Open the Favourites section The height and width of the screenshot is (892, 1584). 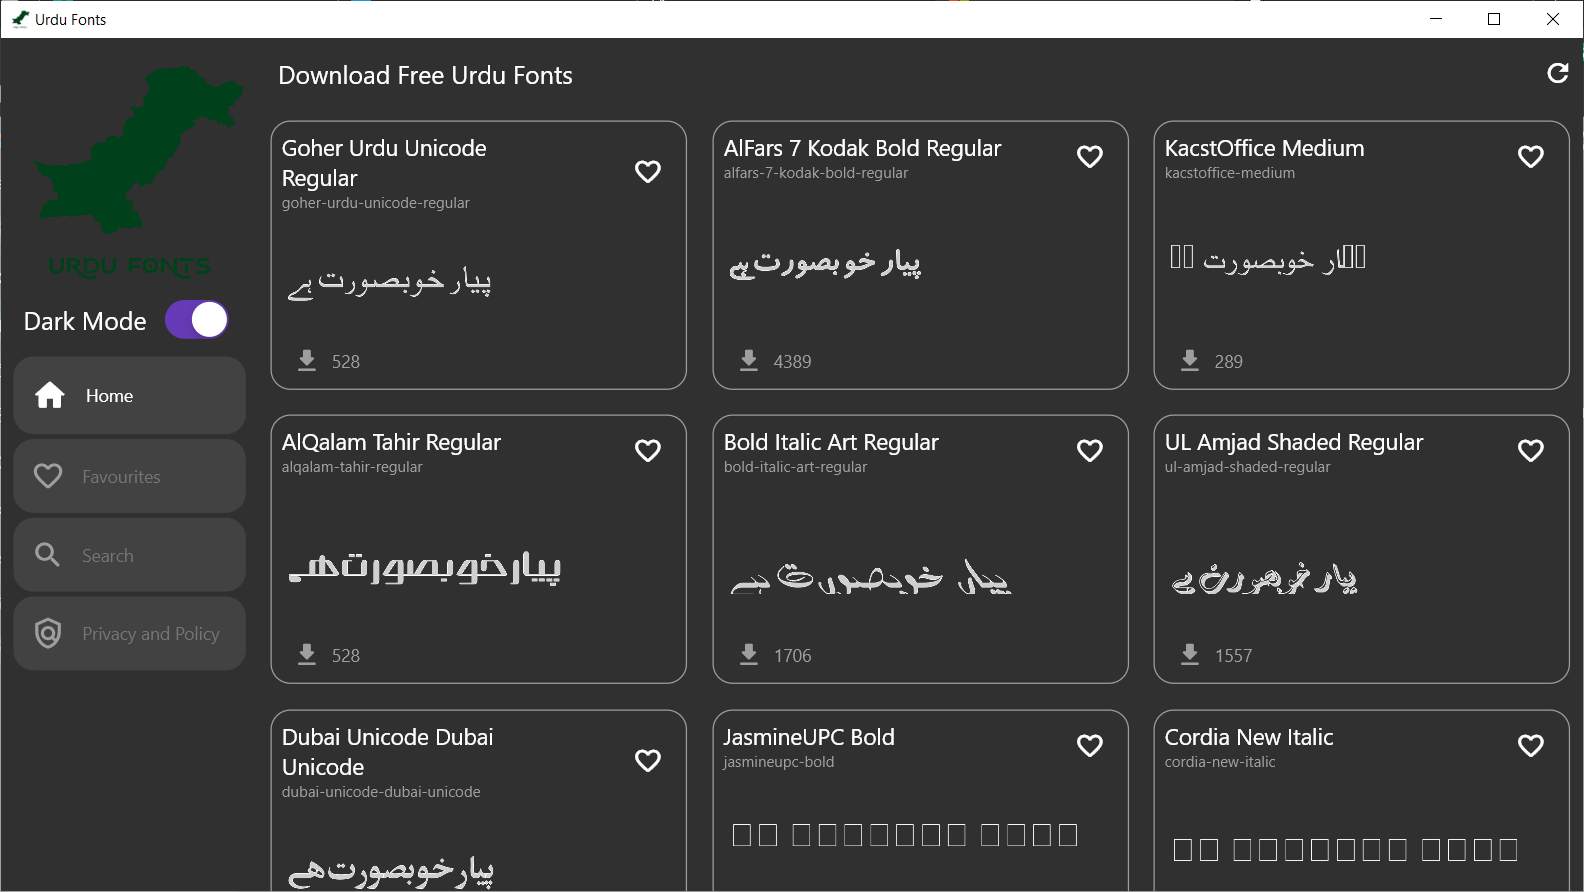click(129, 477)
